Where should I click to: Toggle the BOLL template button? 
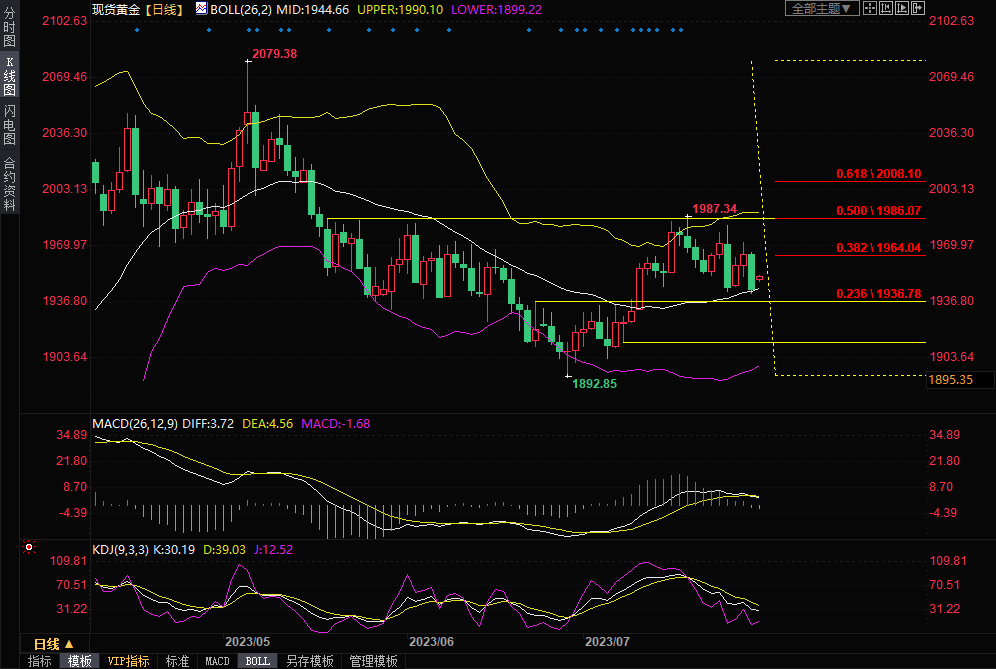click(x=257, y=661)
